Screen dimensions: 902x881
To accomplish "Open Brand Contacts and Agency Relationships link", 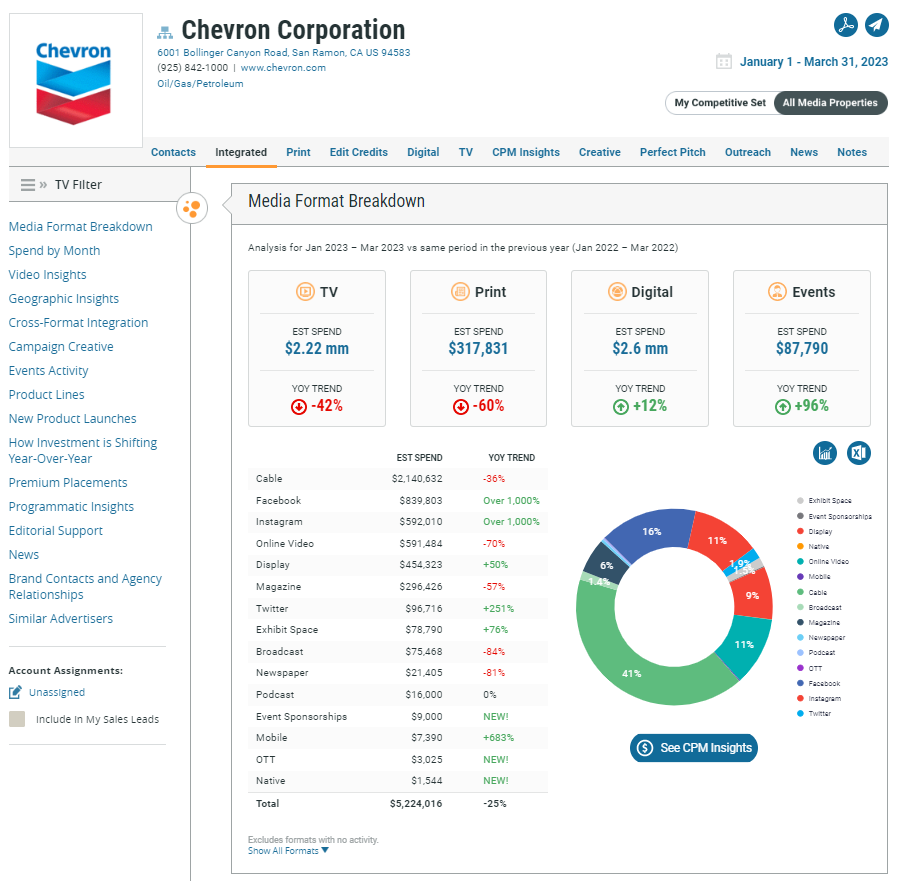I will pos(85,586).
